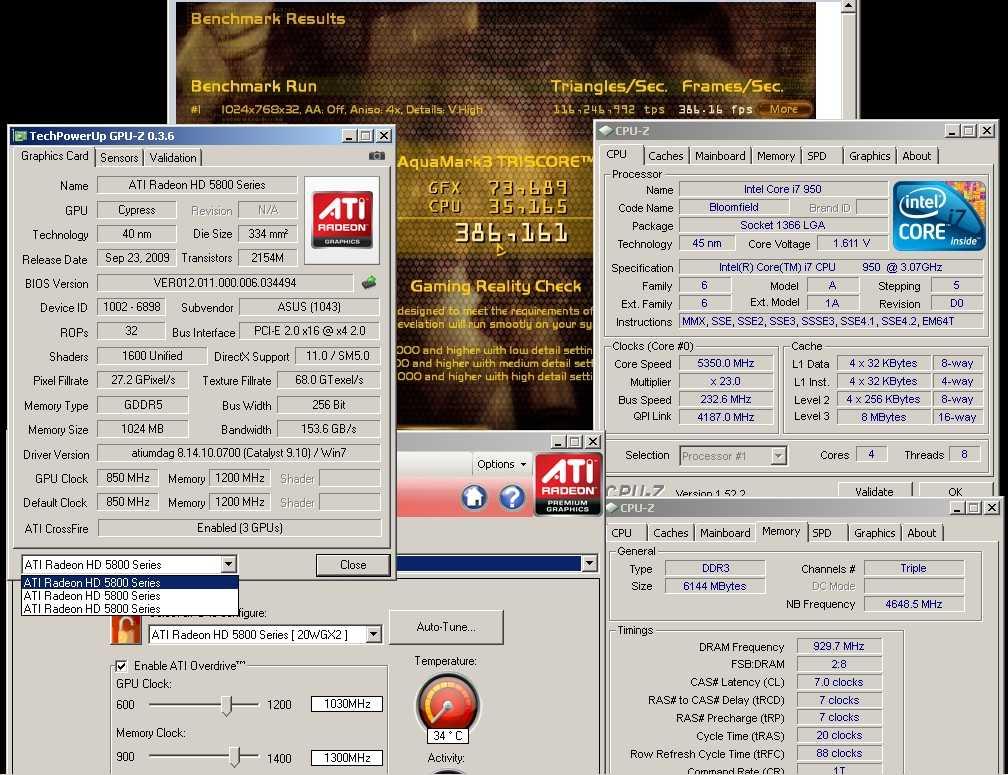Open the CPU tab in lower CPU-Z window
1008x775 pixels.
click(x=621, y=533)
